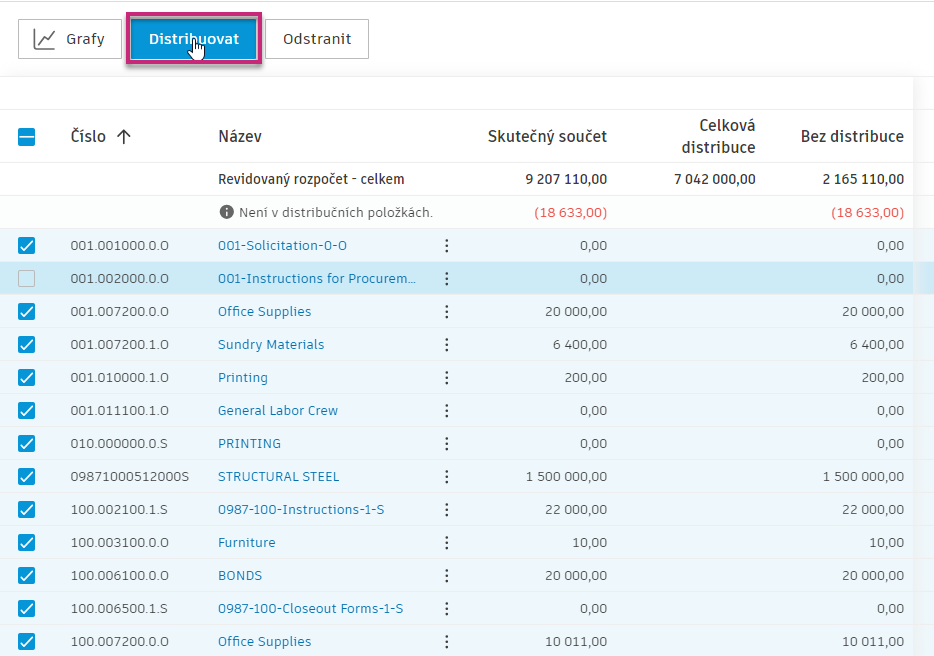
Task: Click the info icon beside Není v distribučních položkách
Action: (226, 212)
